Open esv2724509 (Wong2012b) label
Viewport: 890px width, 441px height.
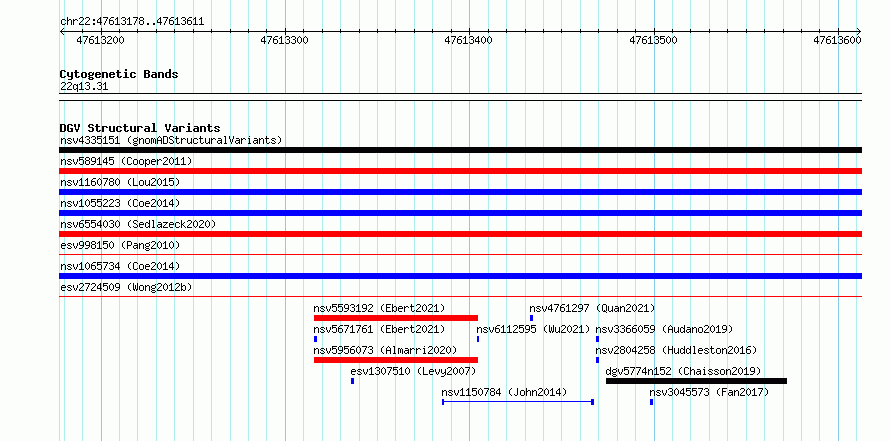coord(126,287)
